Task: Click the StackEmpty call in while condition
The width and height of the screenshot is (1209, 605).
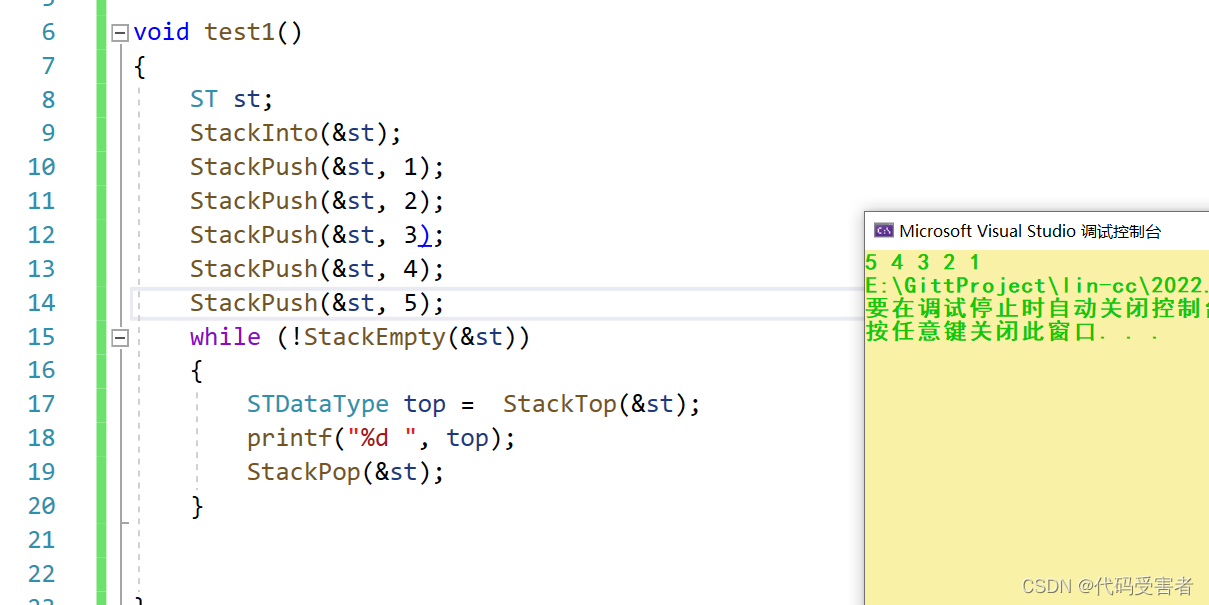Action: [x=410, y=337]
